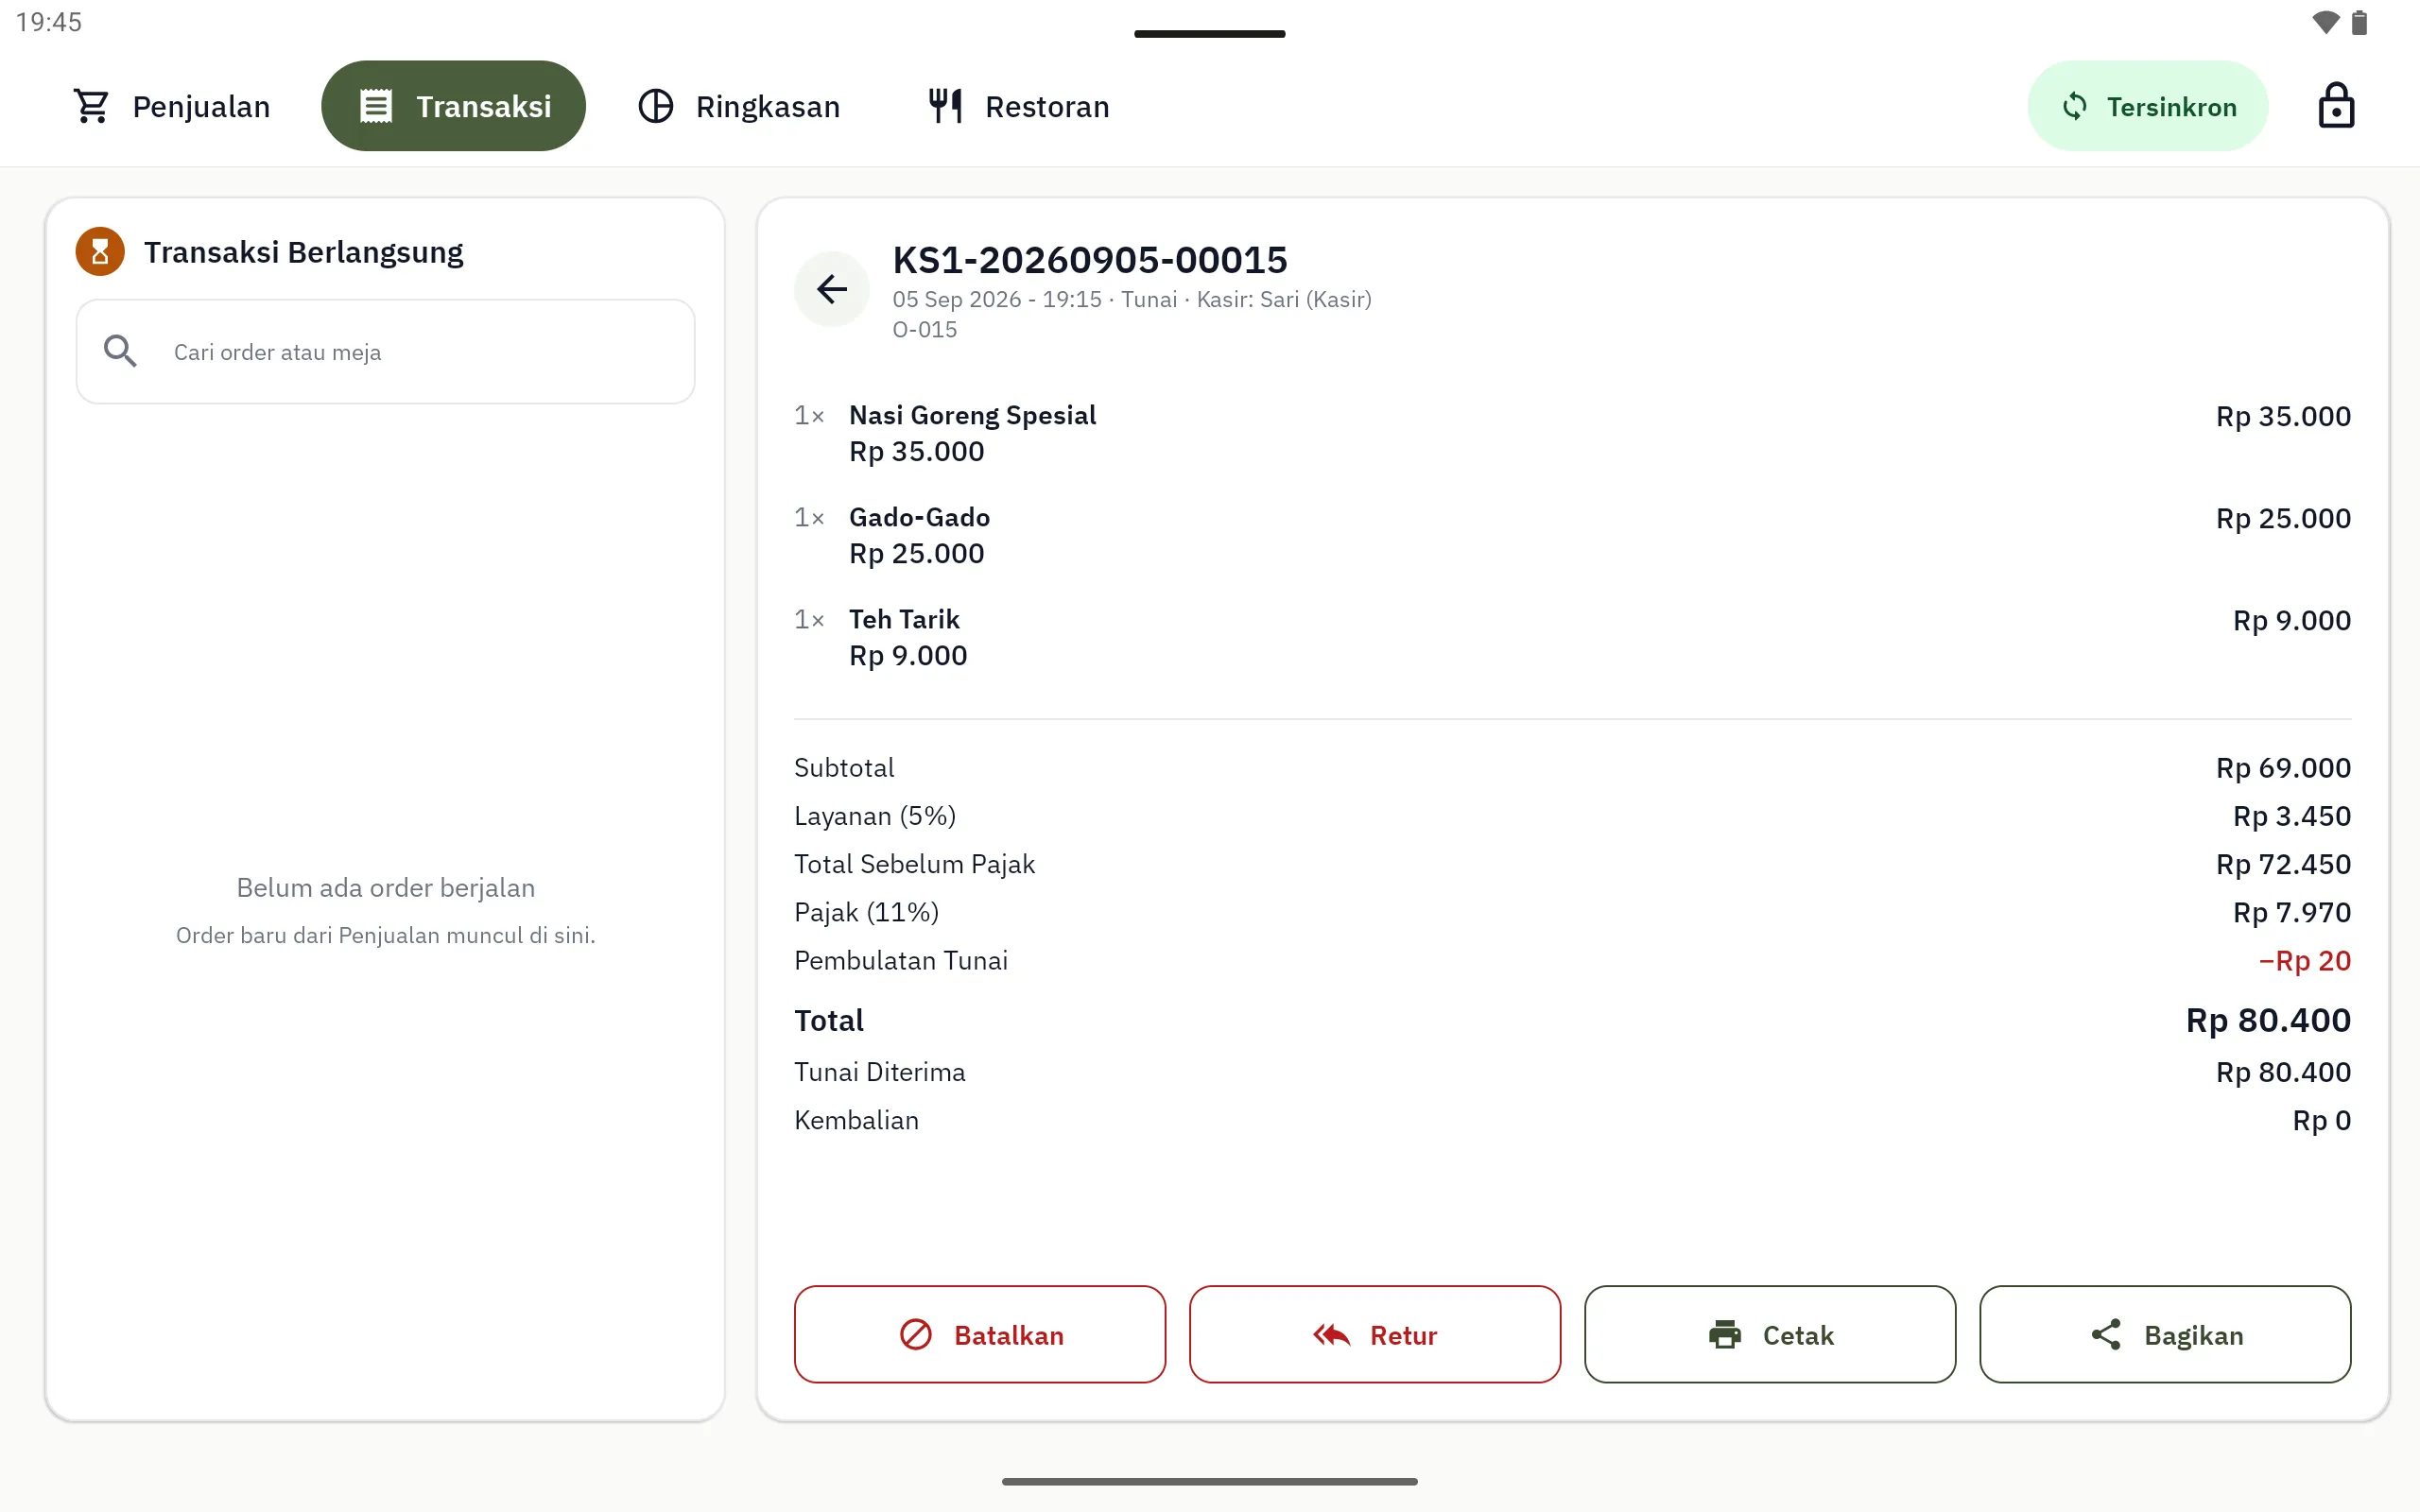The width and height of the screenshot is (2420, 1512).
Task: Click the receipt icon on Transaksi tab
Action: coord(376,106)
